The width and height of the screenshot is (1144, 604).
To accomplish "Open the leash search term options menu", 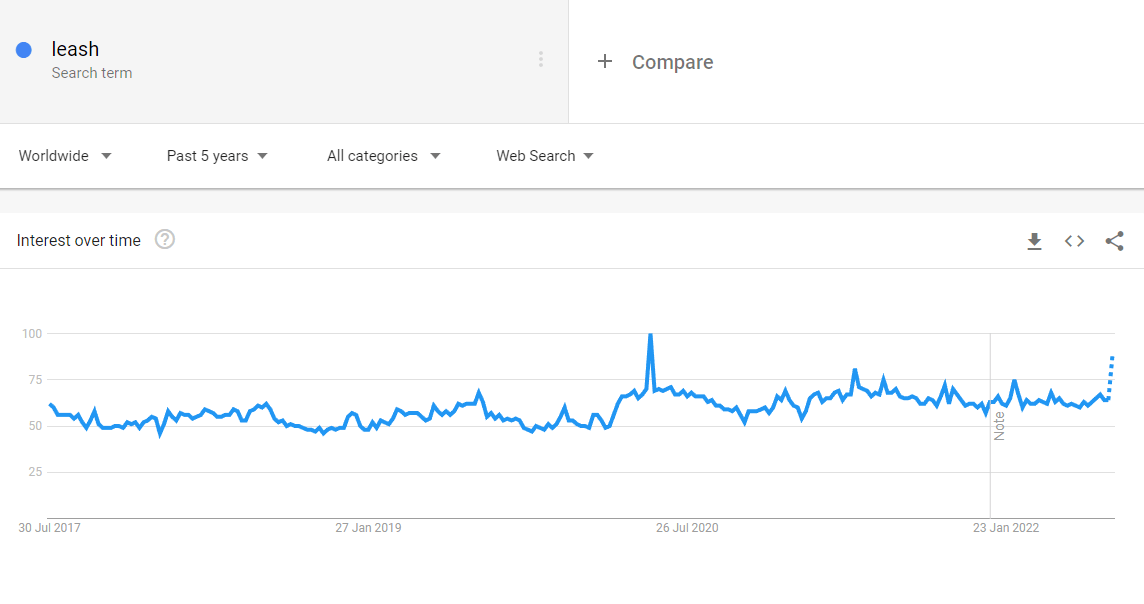I will [x=541, y=59].
